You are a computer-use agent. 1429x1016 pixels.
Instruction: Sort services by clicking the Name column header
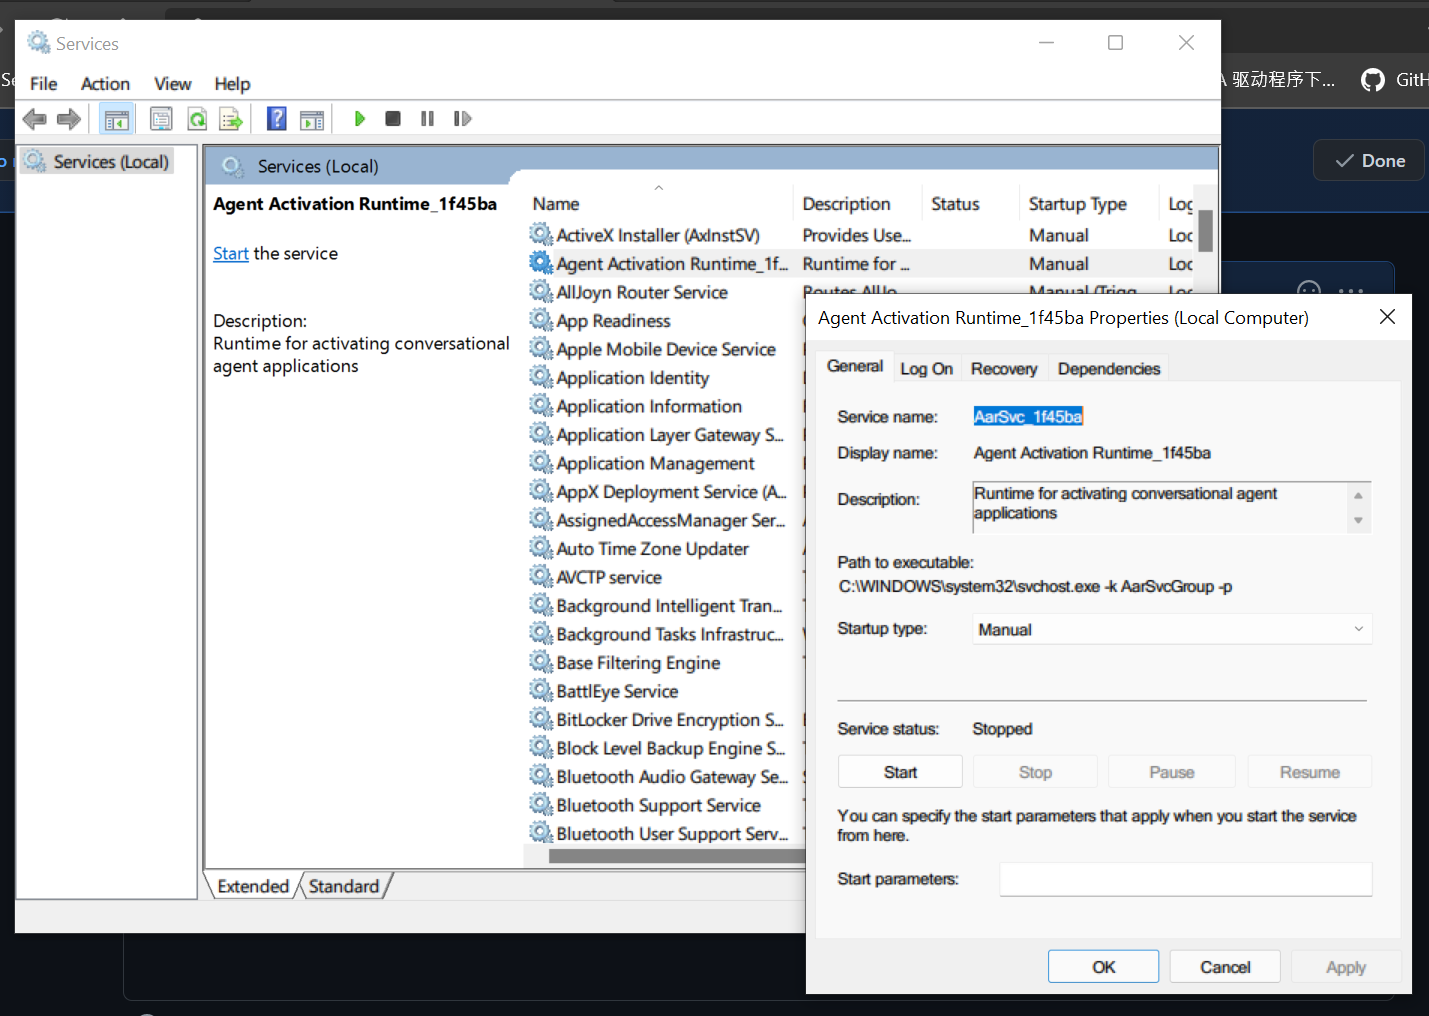556,203
